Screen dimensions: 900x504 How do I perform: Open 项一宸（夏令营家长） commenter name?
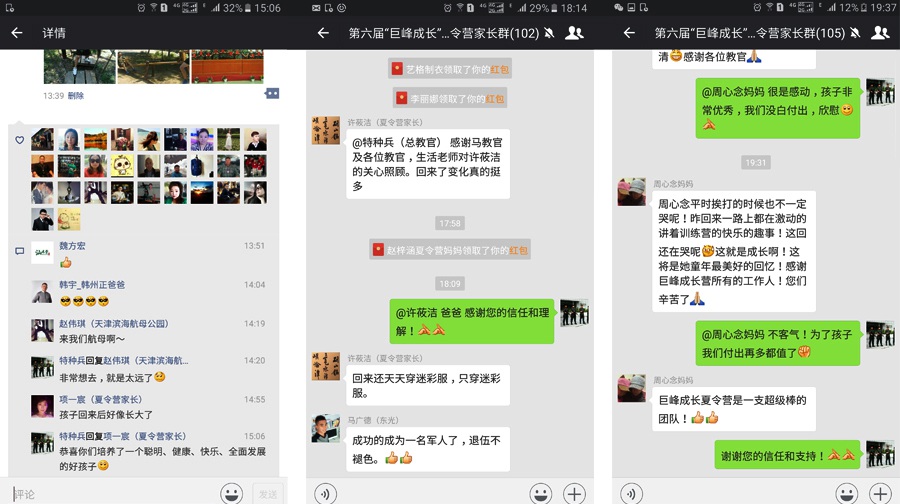click(x=100, y=400)
